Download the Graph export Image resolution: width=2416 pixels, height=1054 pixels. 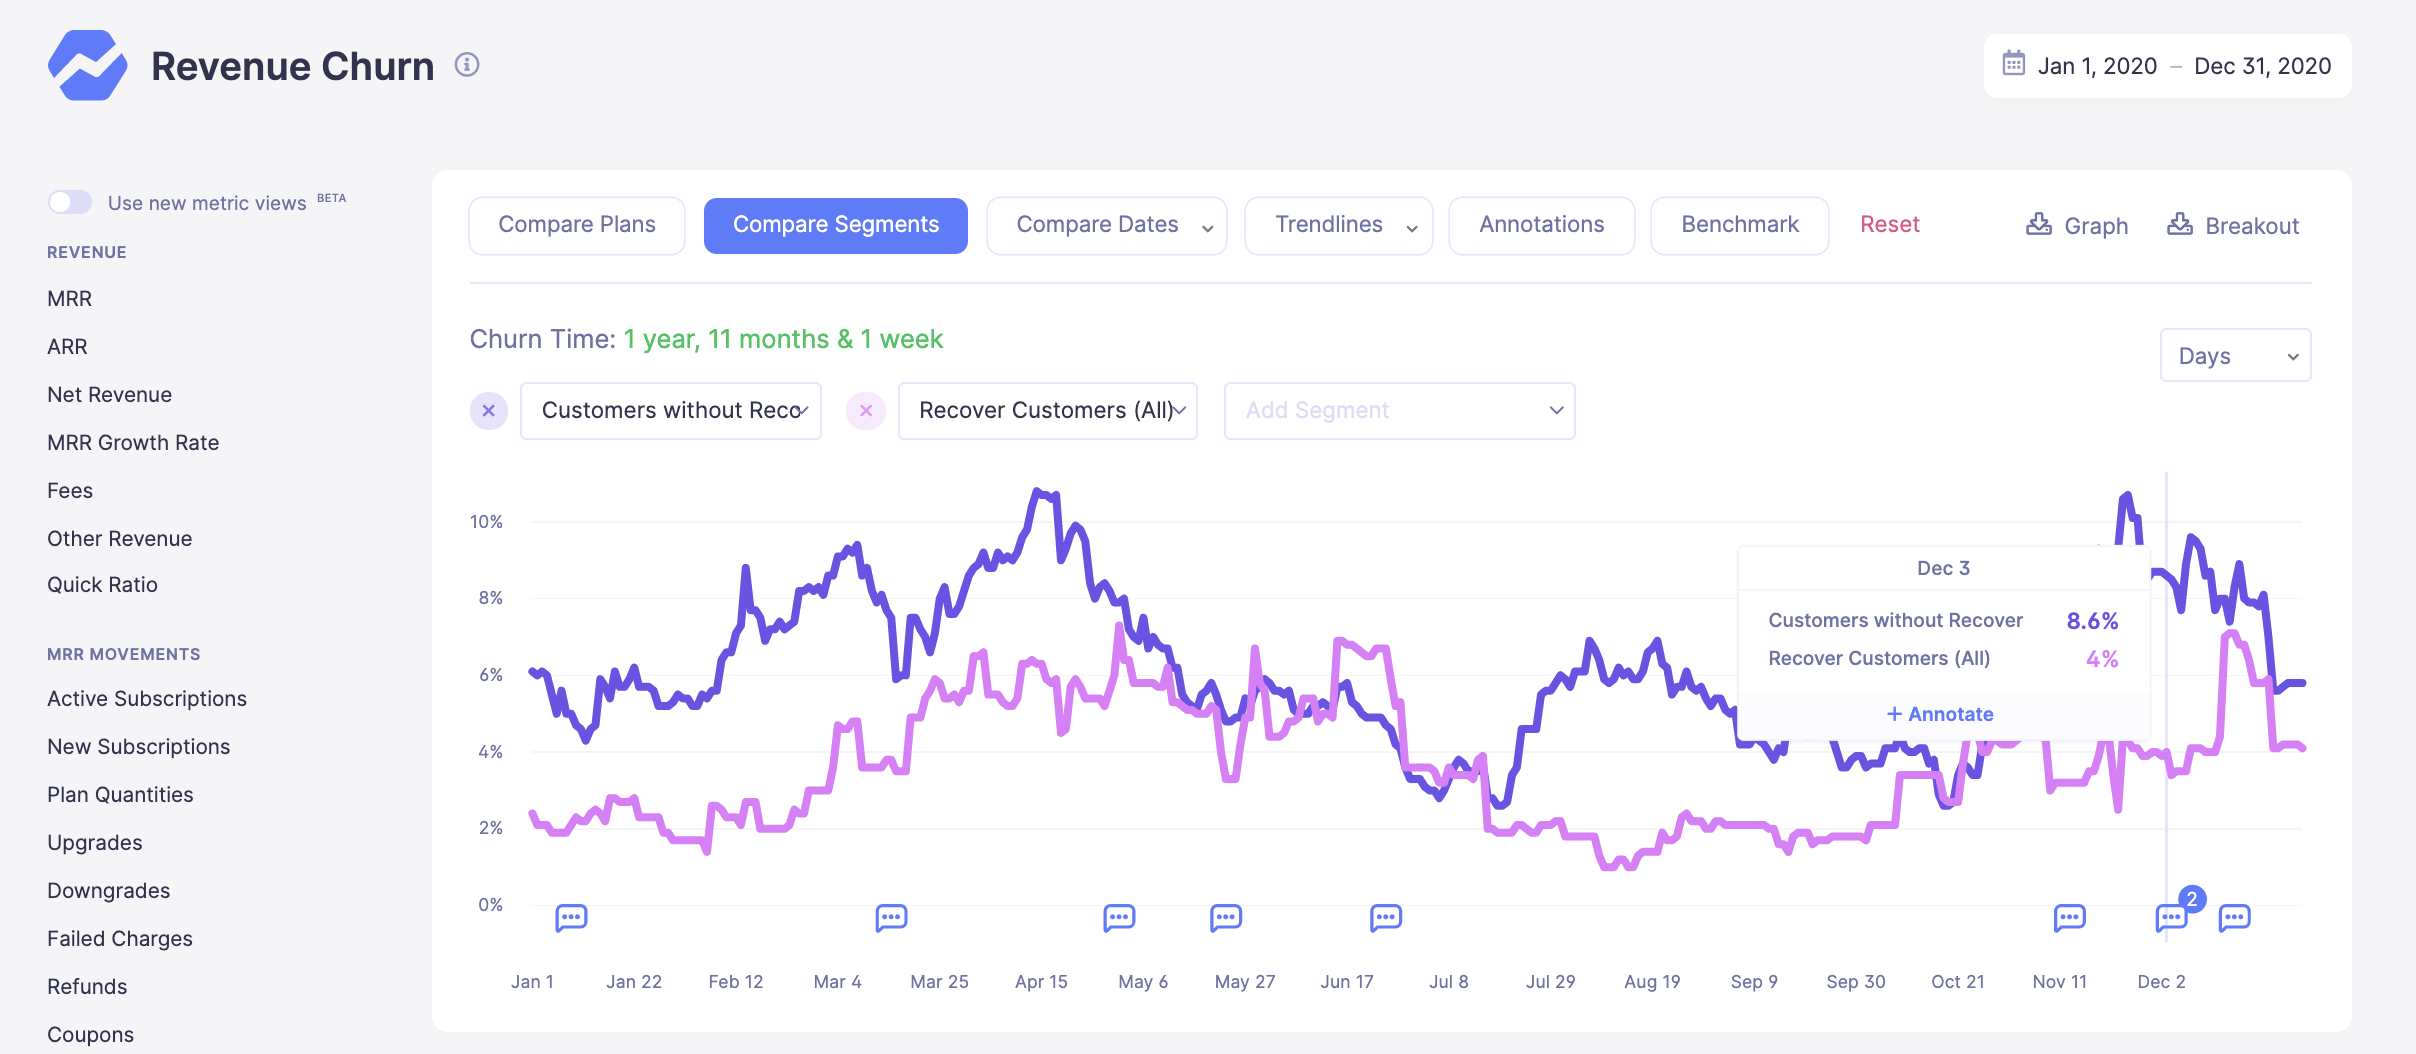[x=2077, y=225]
